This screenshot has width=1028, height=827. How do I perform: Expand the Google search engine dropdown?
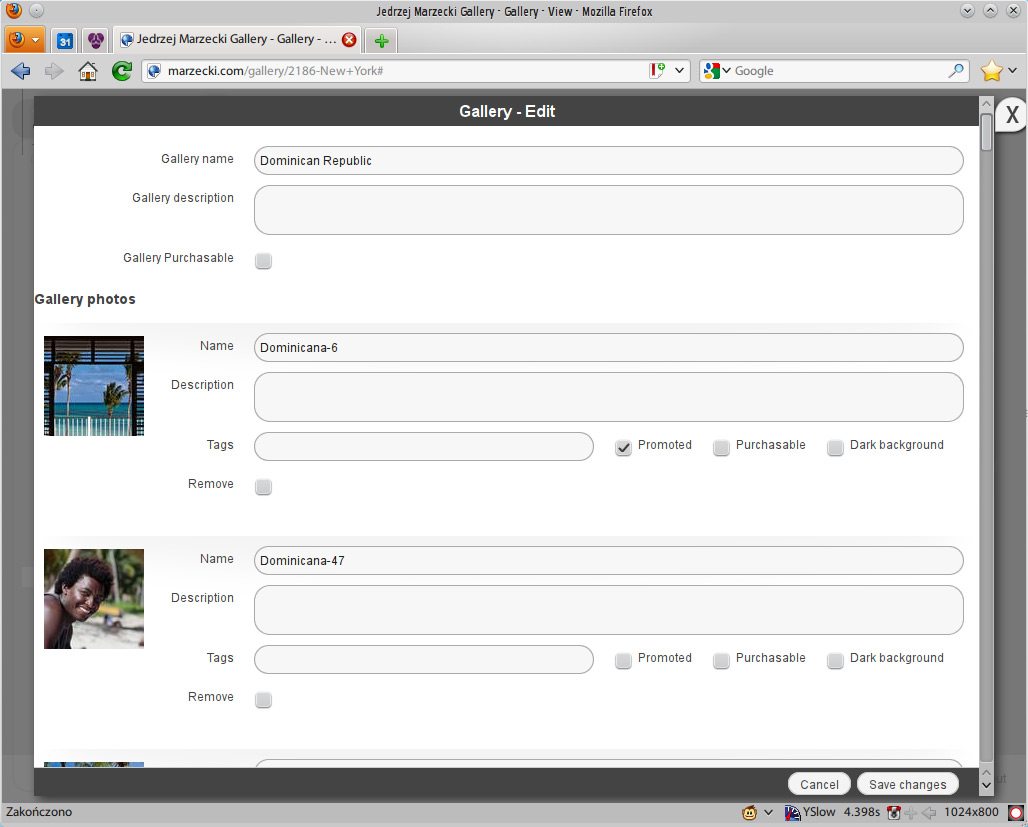(718, 71)
